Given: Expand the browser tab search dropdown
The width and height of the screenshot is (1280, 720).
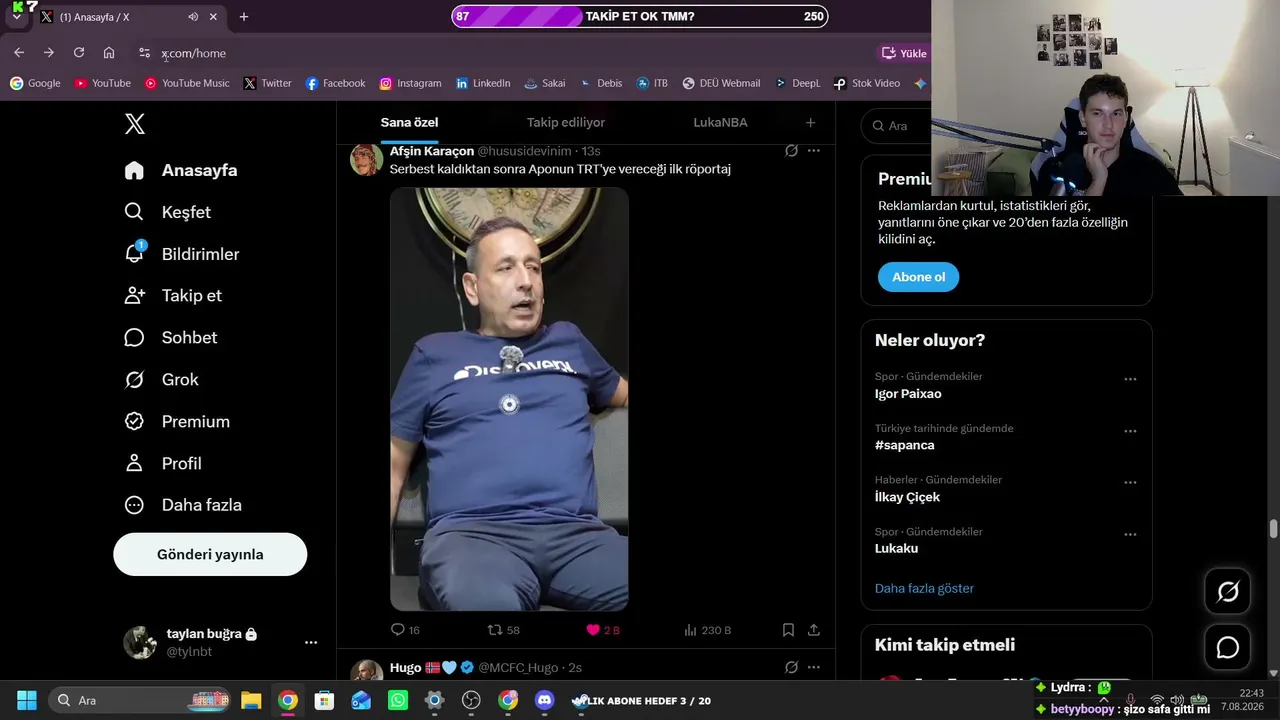Looking at the screenshot, I should (16, 17).
